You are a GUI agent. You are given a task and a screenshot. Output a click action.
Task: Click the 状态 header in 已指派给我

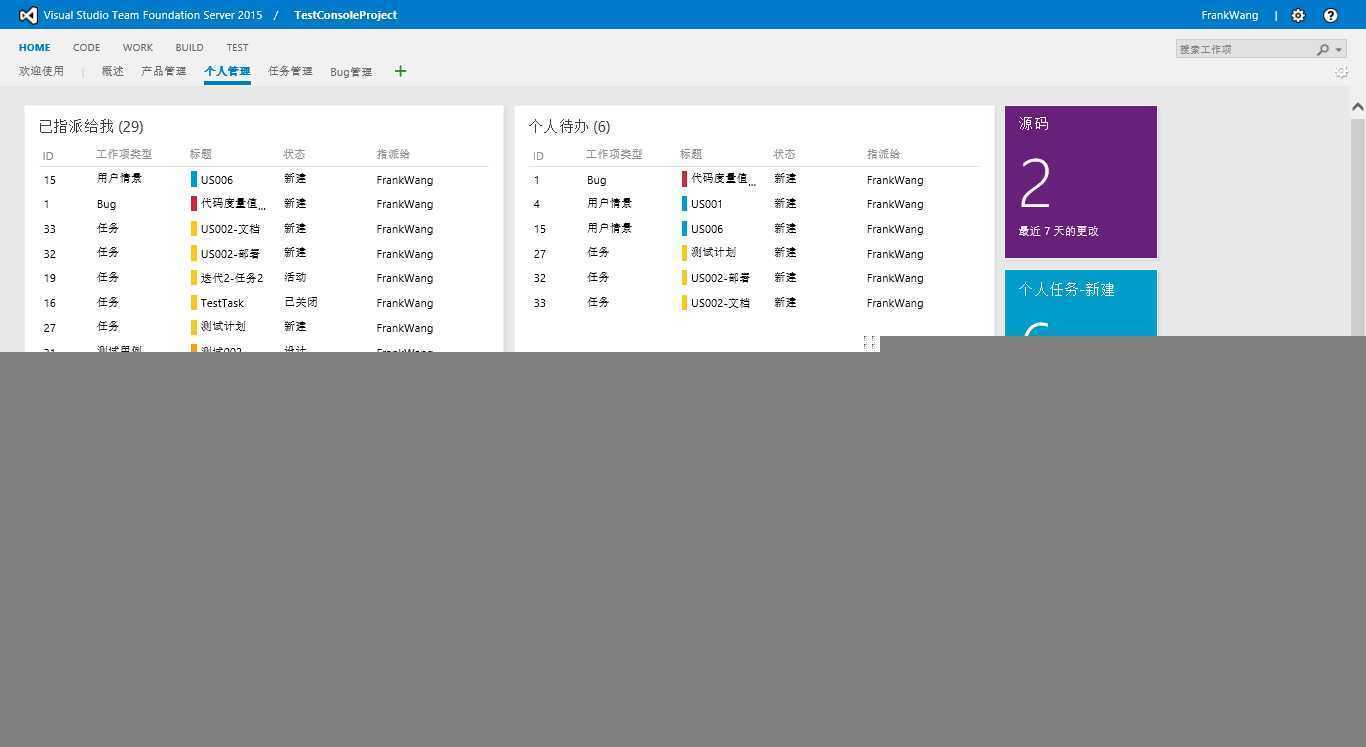click(x=294, y=154)
